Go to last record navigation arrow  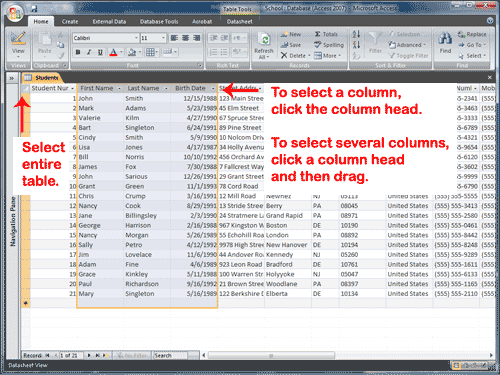click(x=97, y=355)
